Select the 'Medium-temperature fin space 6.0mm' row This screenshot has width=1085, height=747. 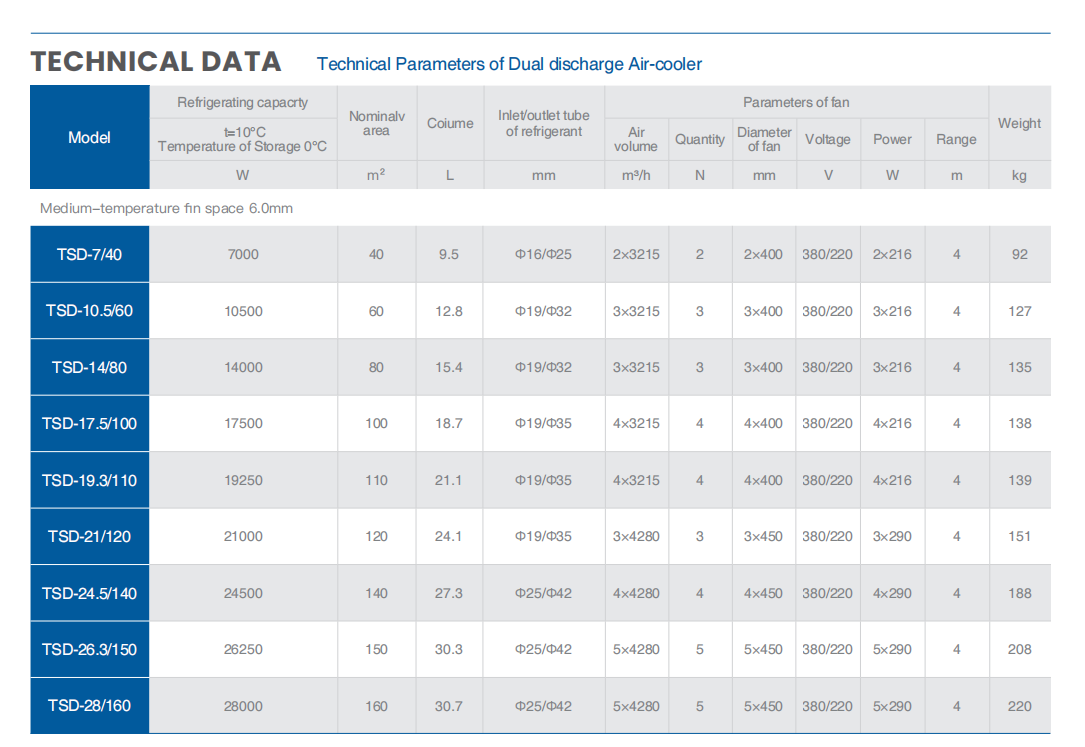tap(166, 209)
